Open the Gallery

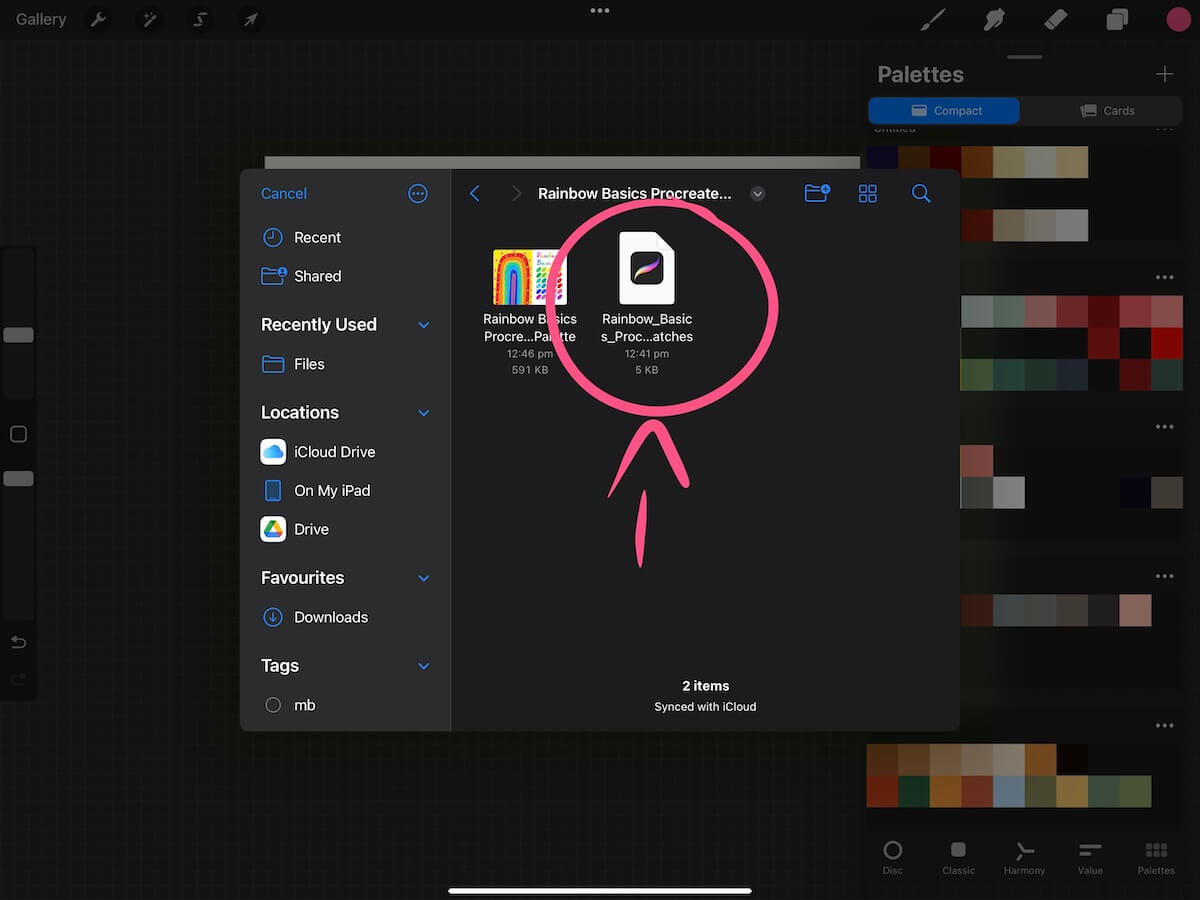(x=39, y=18)
